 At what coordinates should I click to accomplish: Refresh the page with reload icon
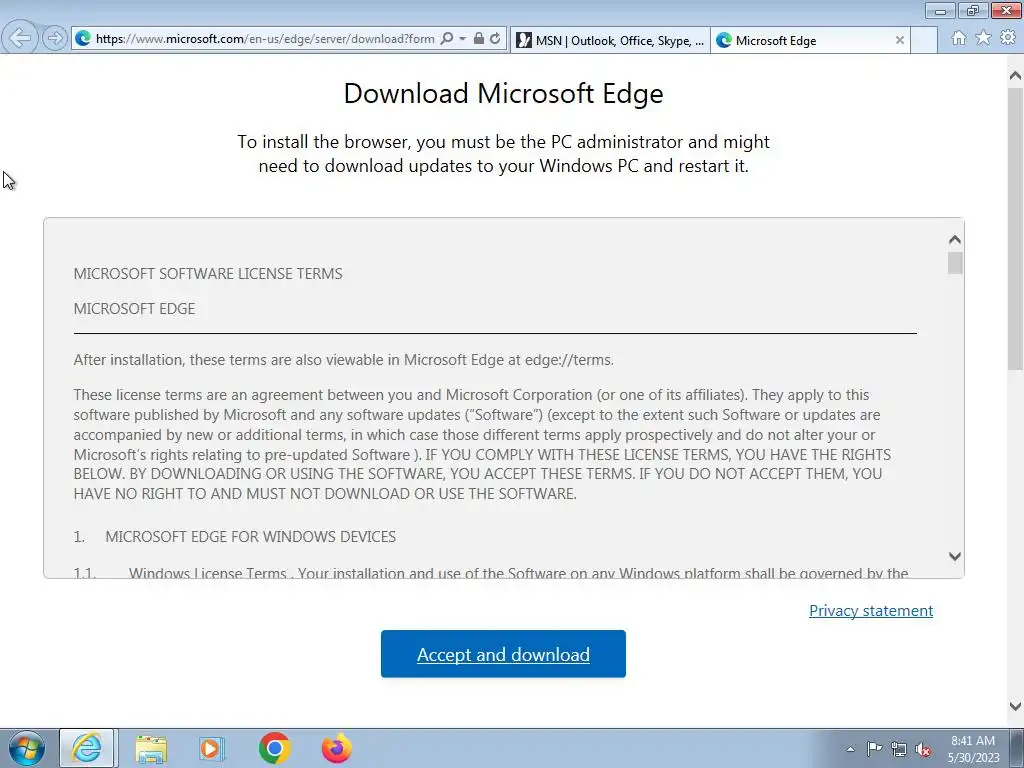495,39
